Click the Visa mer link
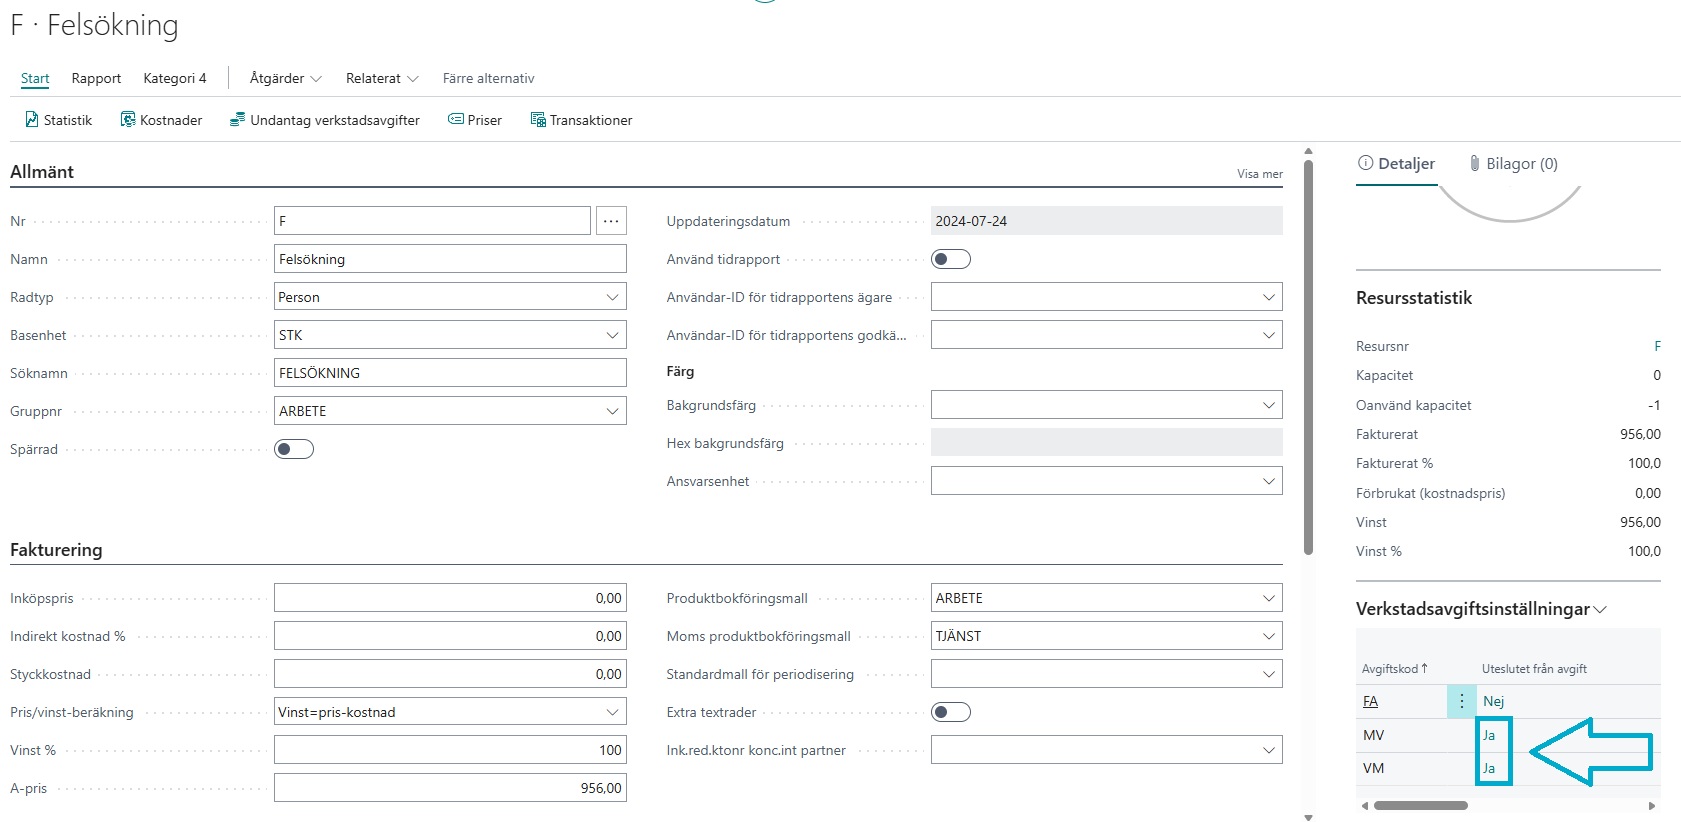Viewport: 1681px width, 822px height. (x=1259, y=174)
